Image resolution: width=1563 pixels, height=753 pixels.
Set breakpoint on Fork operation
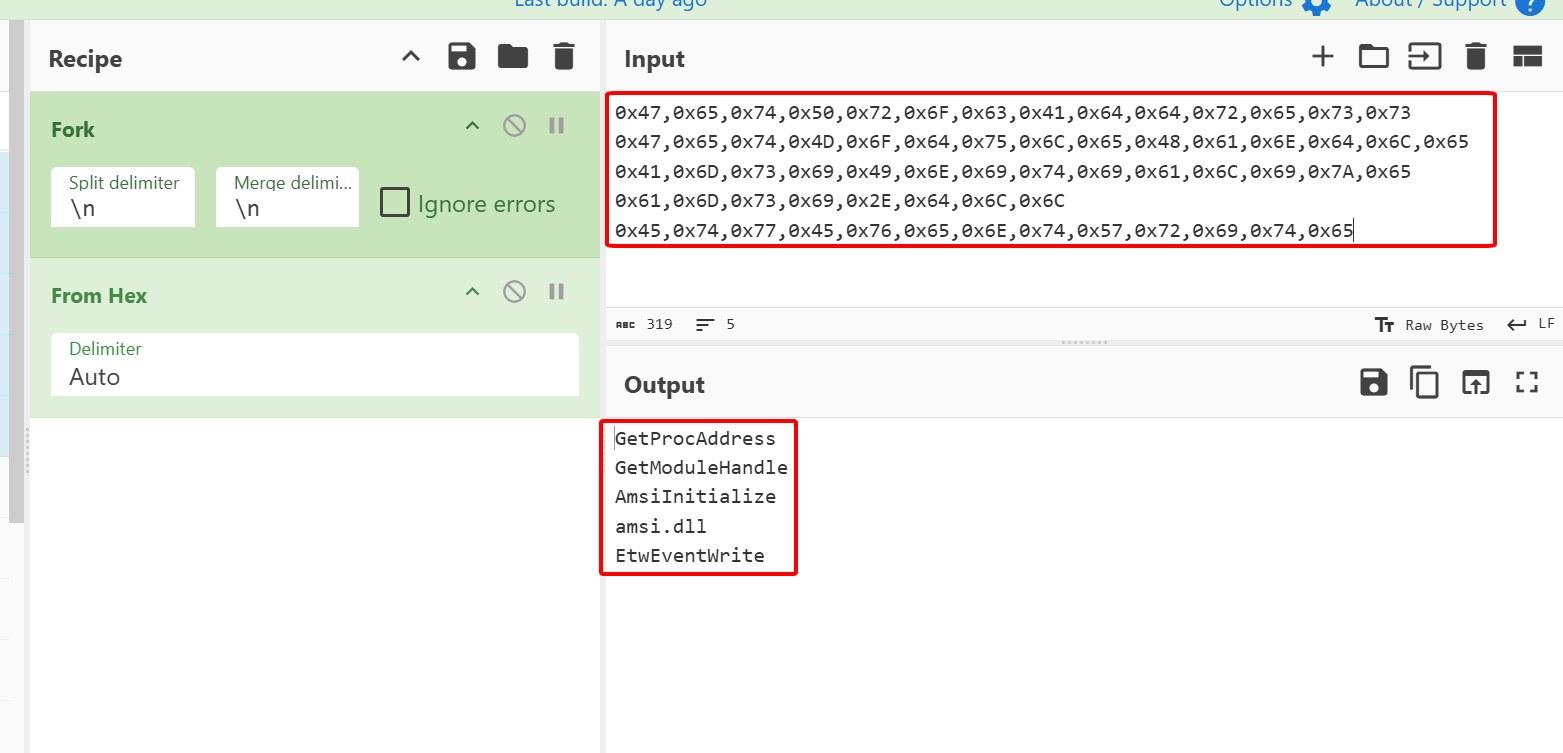click(557, 126)
